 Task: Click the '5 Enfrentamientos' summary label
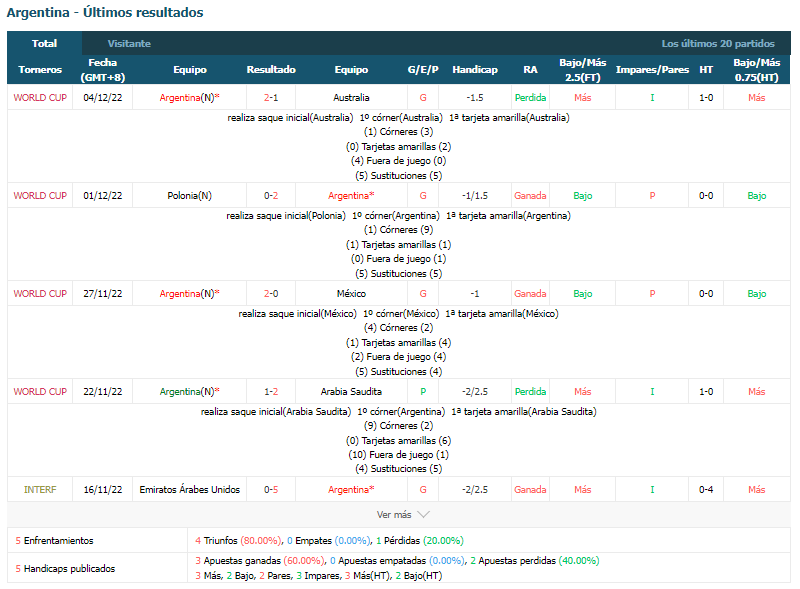point(54,541)
